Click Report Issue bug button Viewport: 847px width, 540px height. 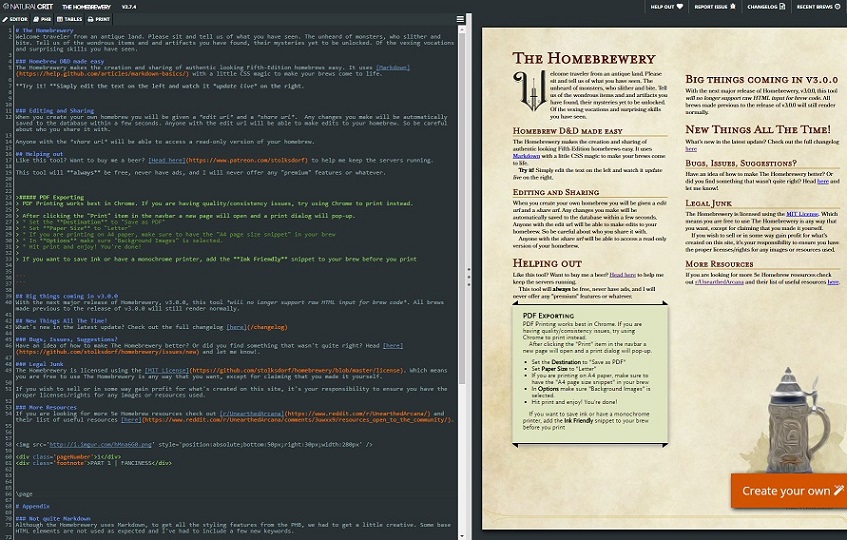[715, 6]
